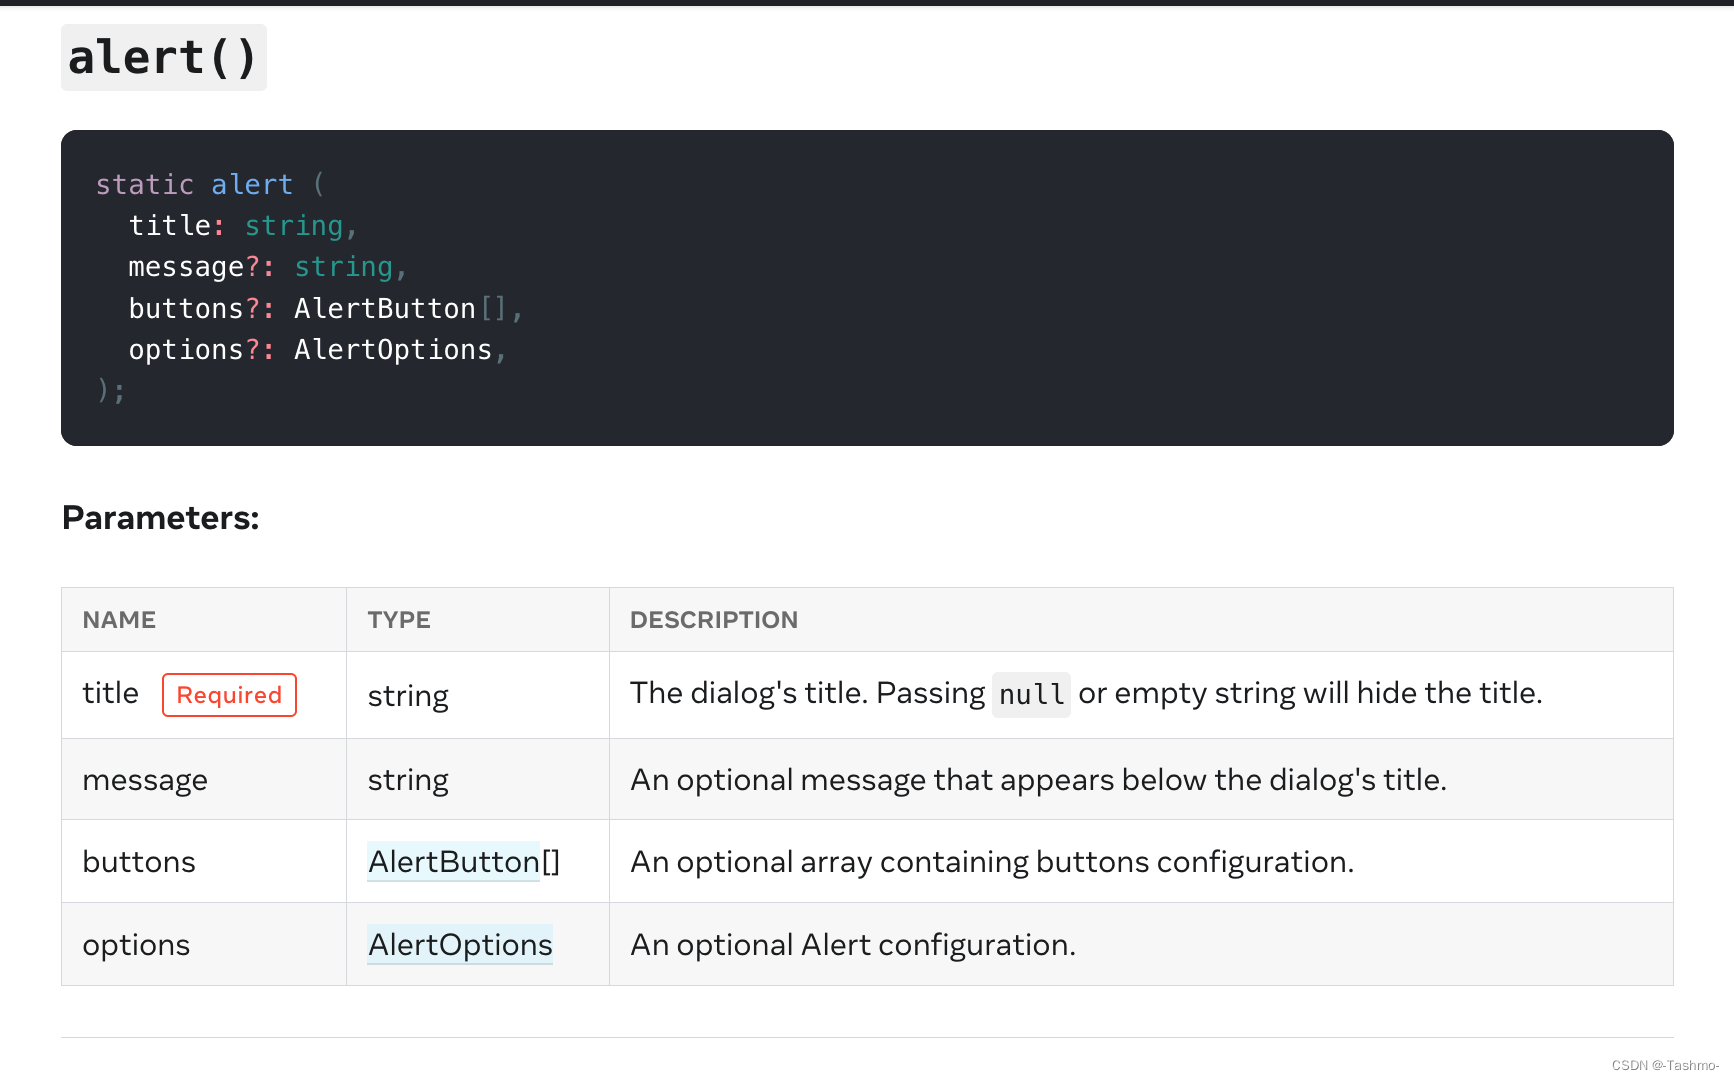
Task: Click the options row in the table
Action: (136, 944)
